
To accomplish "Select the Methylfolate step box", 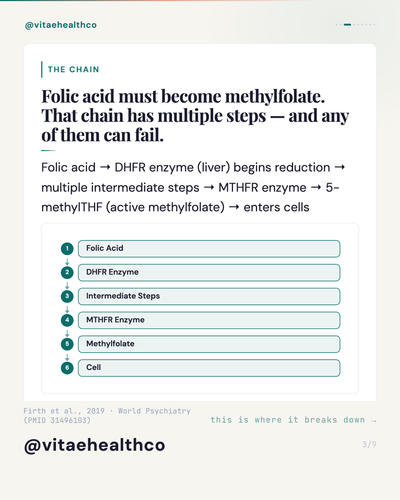I will (209, 344).
